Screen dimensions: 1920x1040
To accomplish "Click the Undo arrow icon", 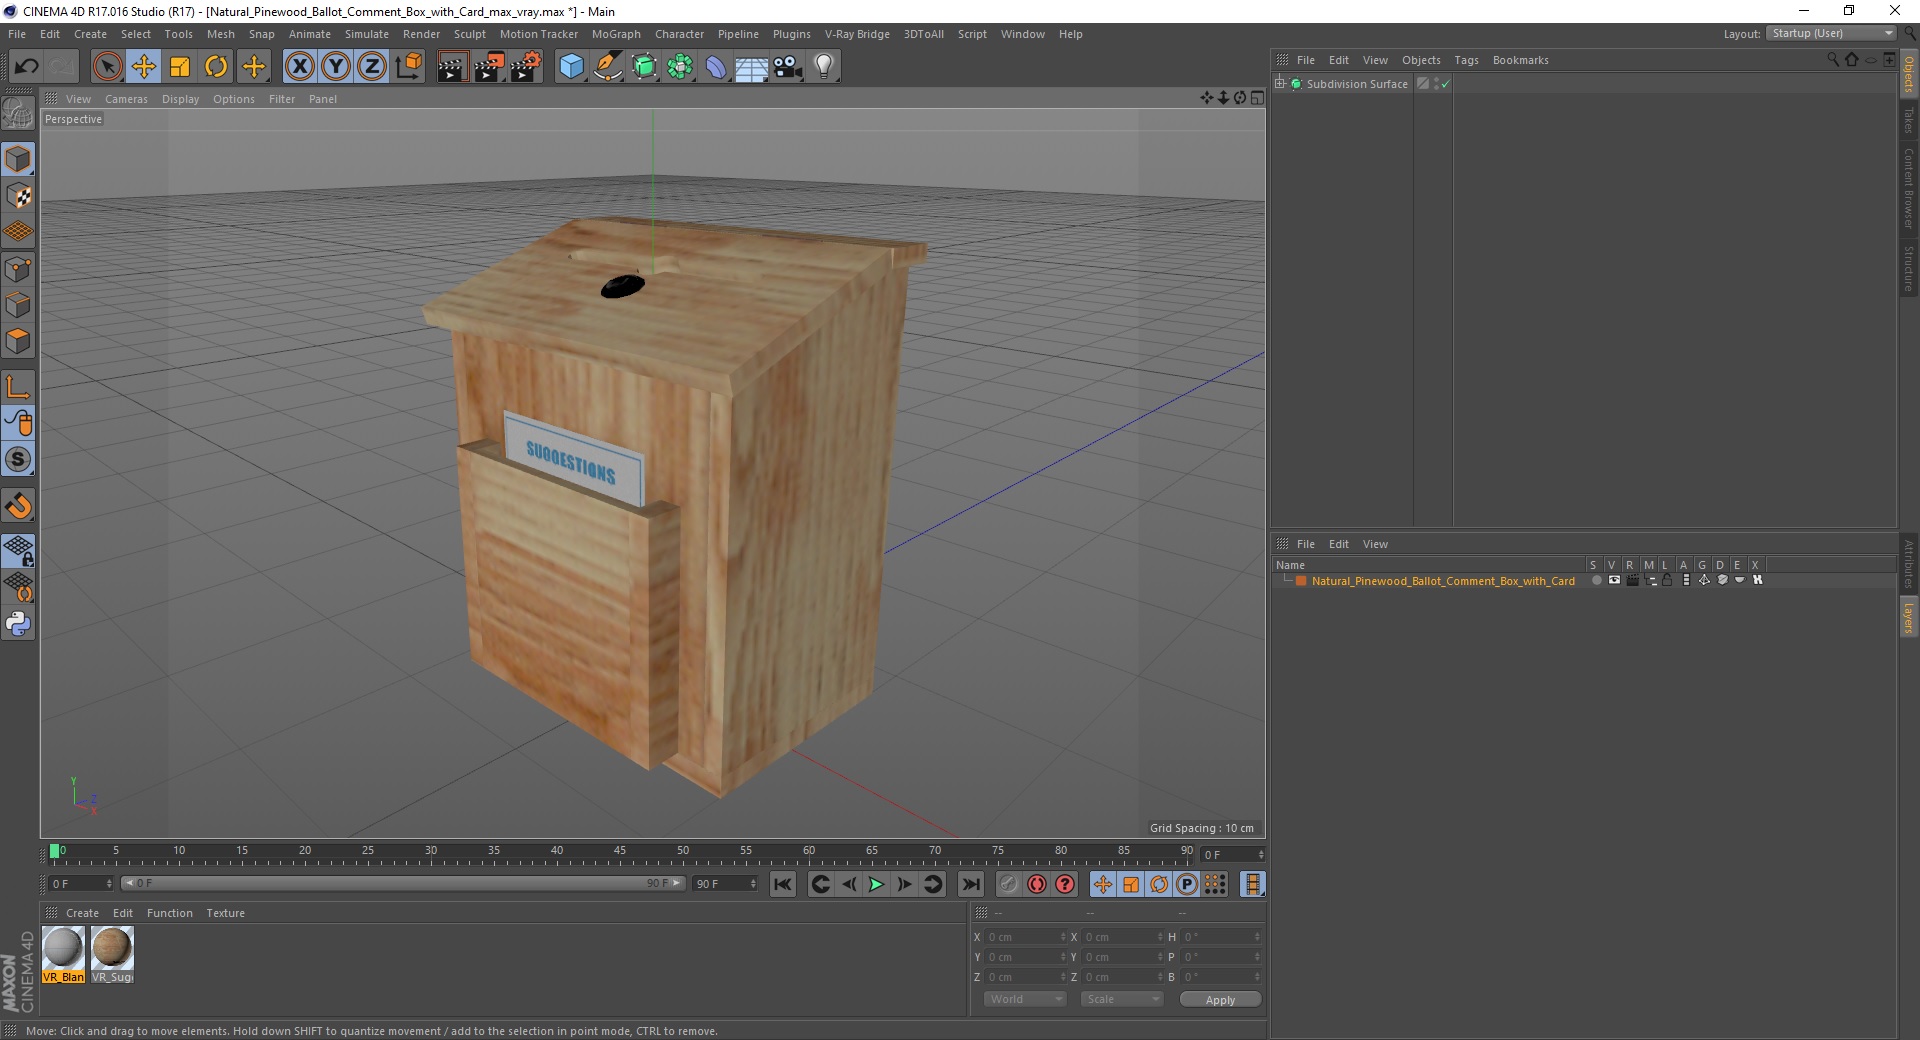I will tap(27, 67).
